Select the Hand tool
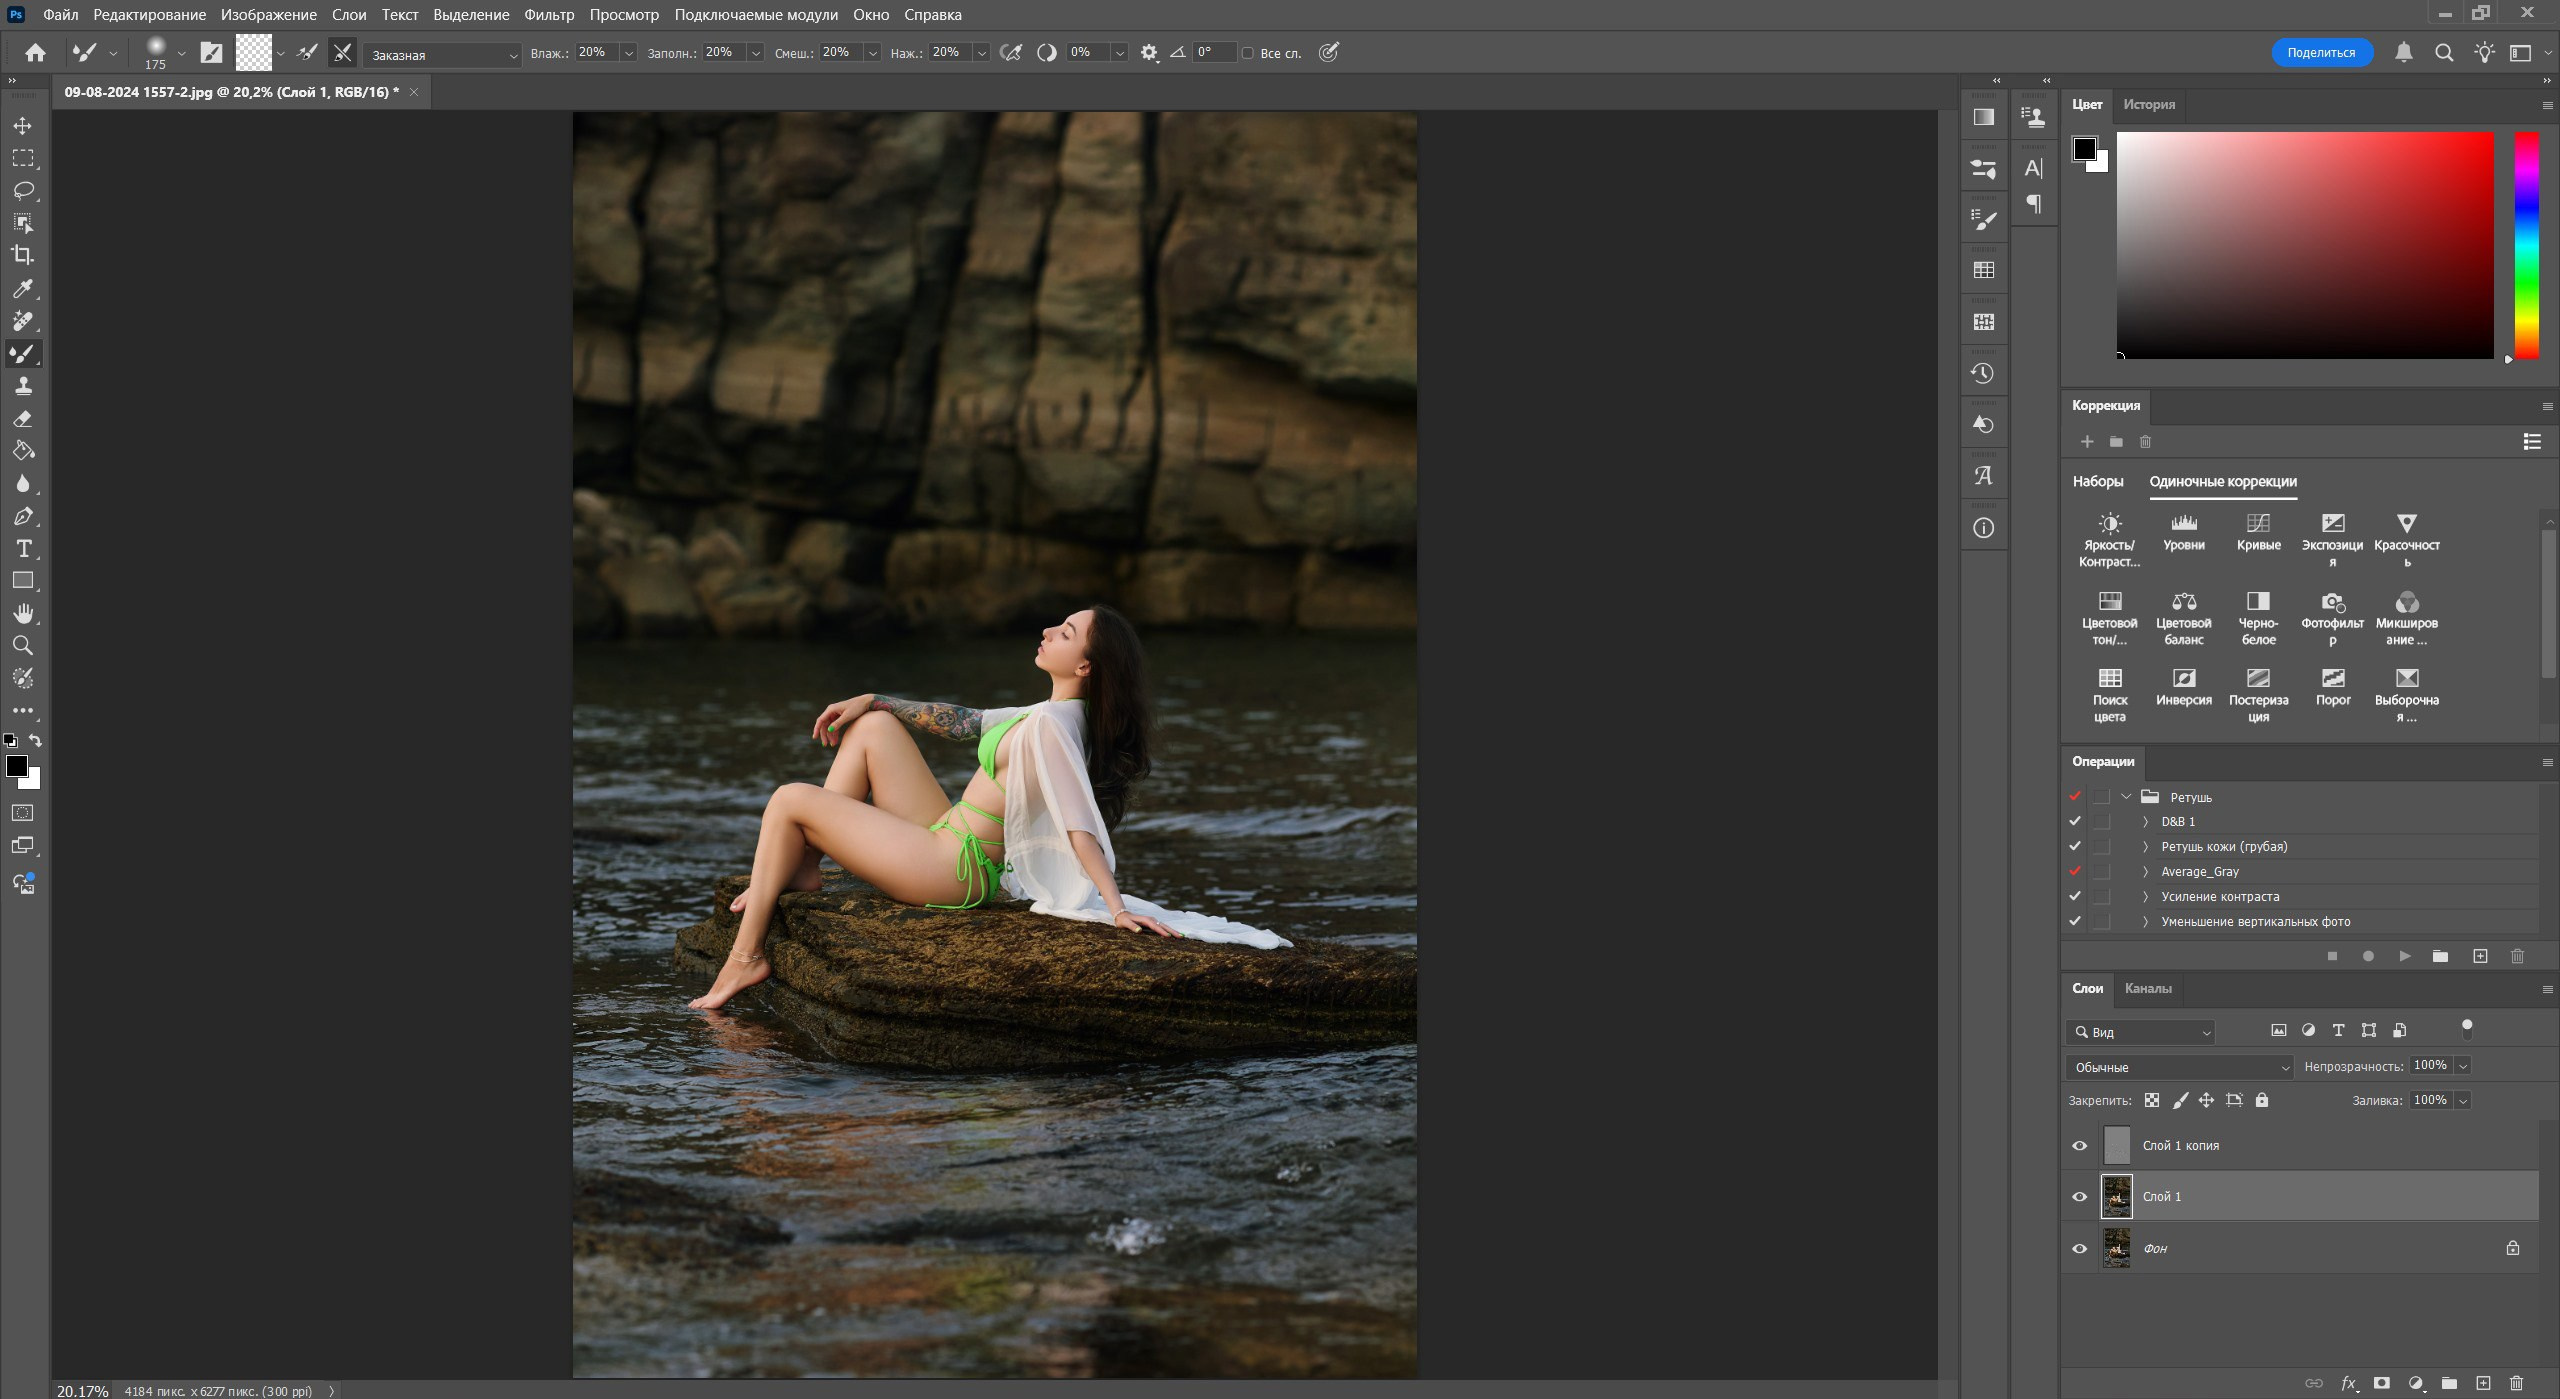Viewport: 2560px width, 1399px height. (23, 613)
